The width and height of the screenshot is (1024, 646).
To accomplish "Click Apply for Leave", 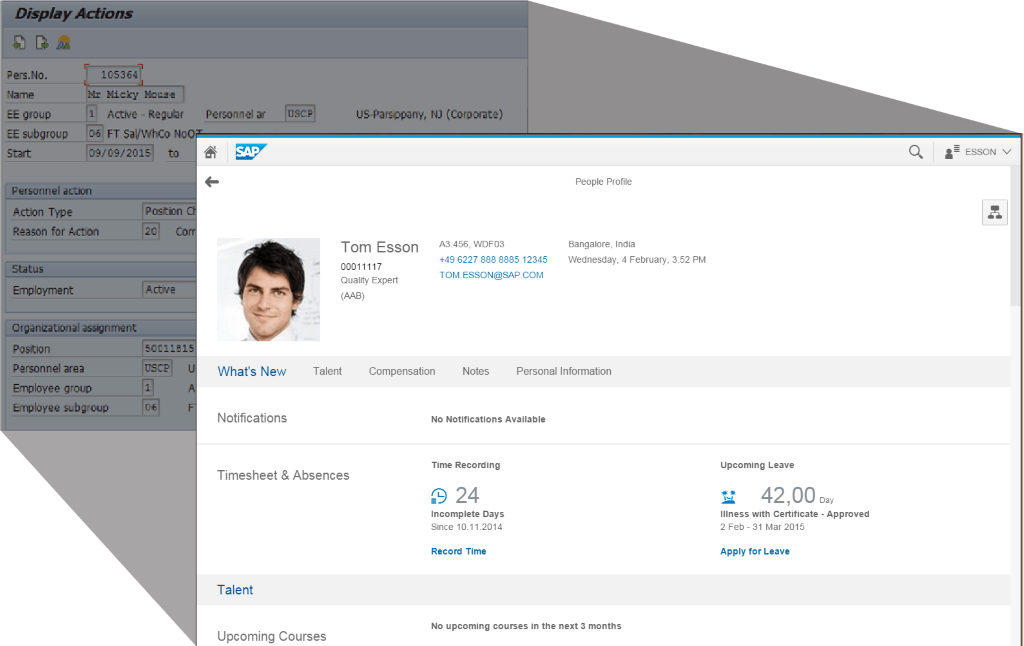I will pyautogui.click(x=754, y=550).
